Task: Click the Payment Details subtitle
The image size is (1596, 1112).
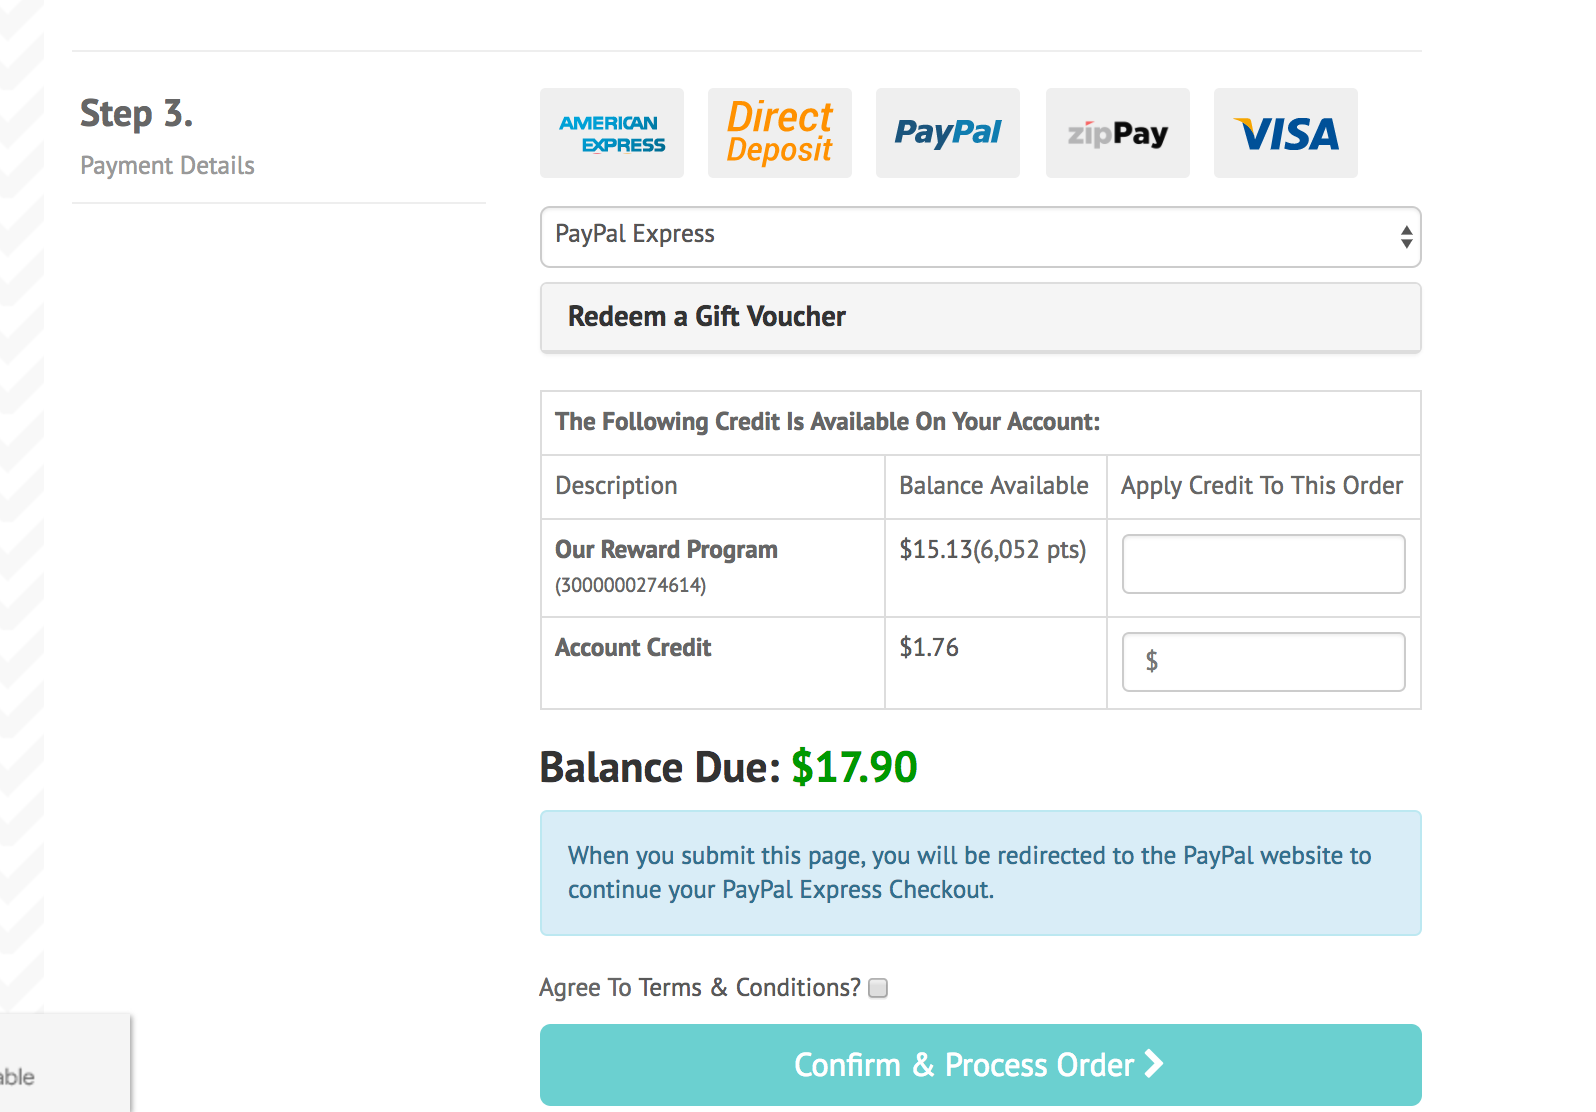Action: [167, 166]
